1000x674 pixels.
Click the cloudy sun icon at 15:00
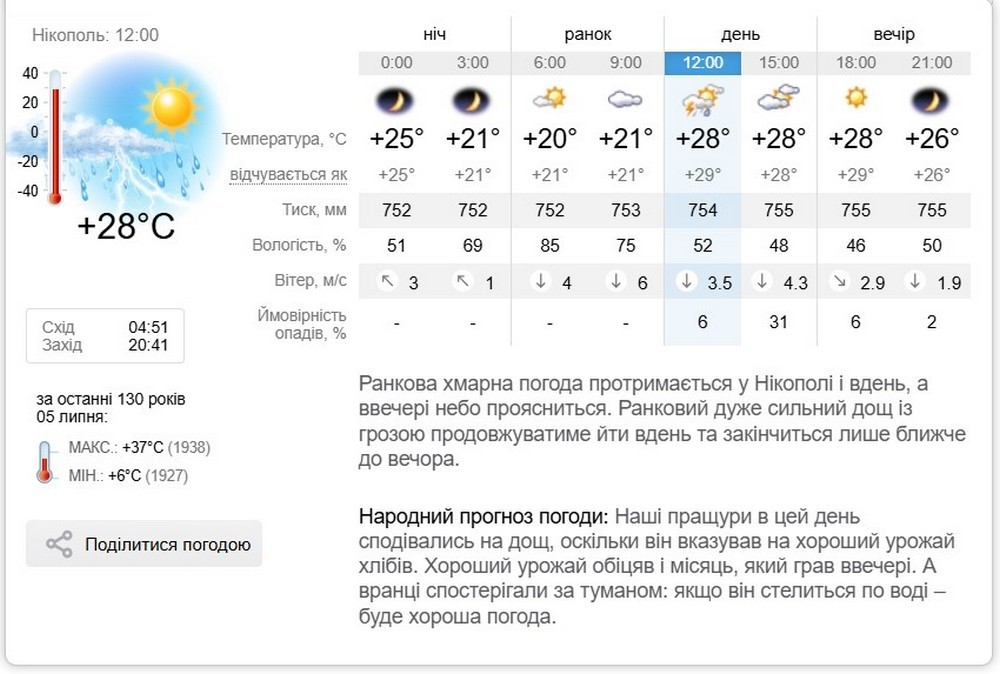[x=778, y=97]
